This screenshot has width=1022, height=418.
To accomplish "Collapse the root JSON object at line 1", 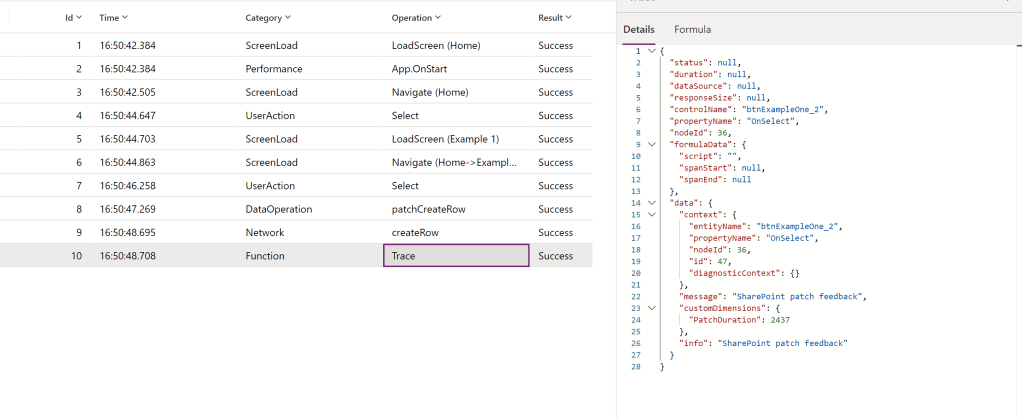I will [x=652, y=51].
